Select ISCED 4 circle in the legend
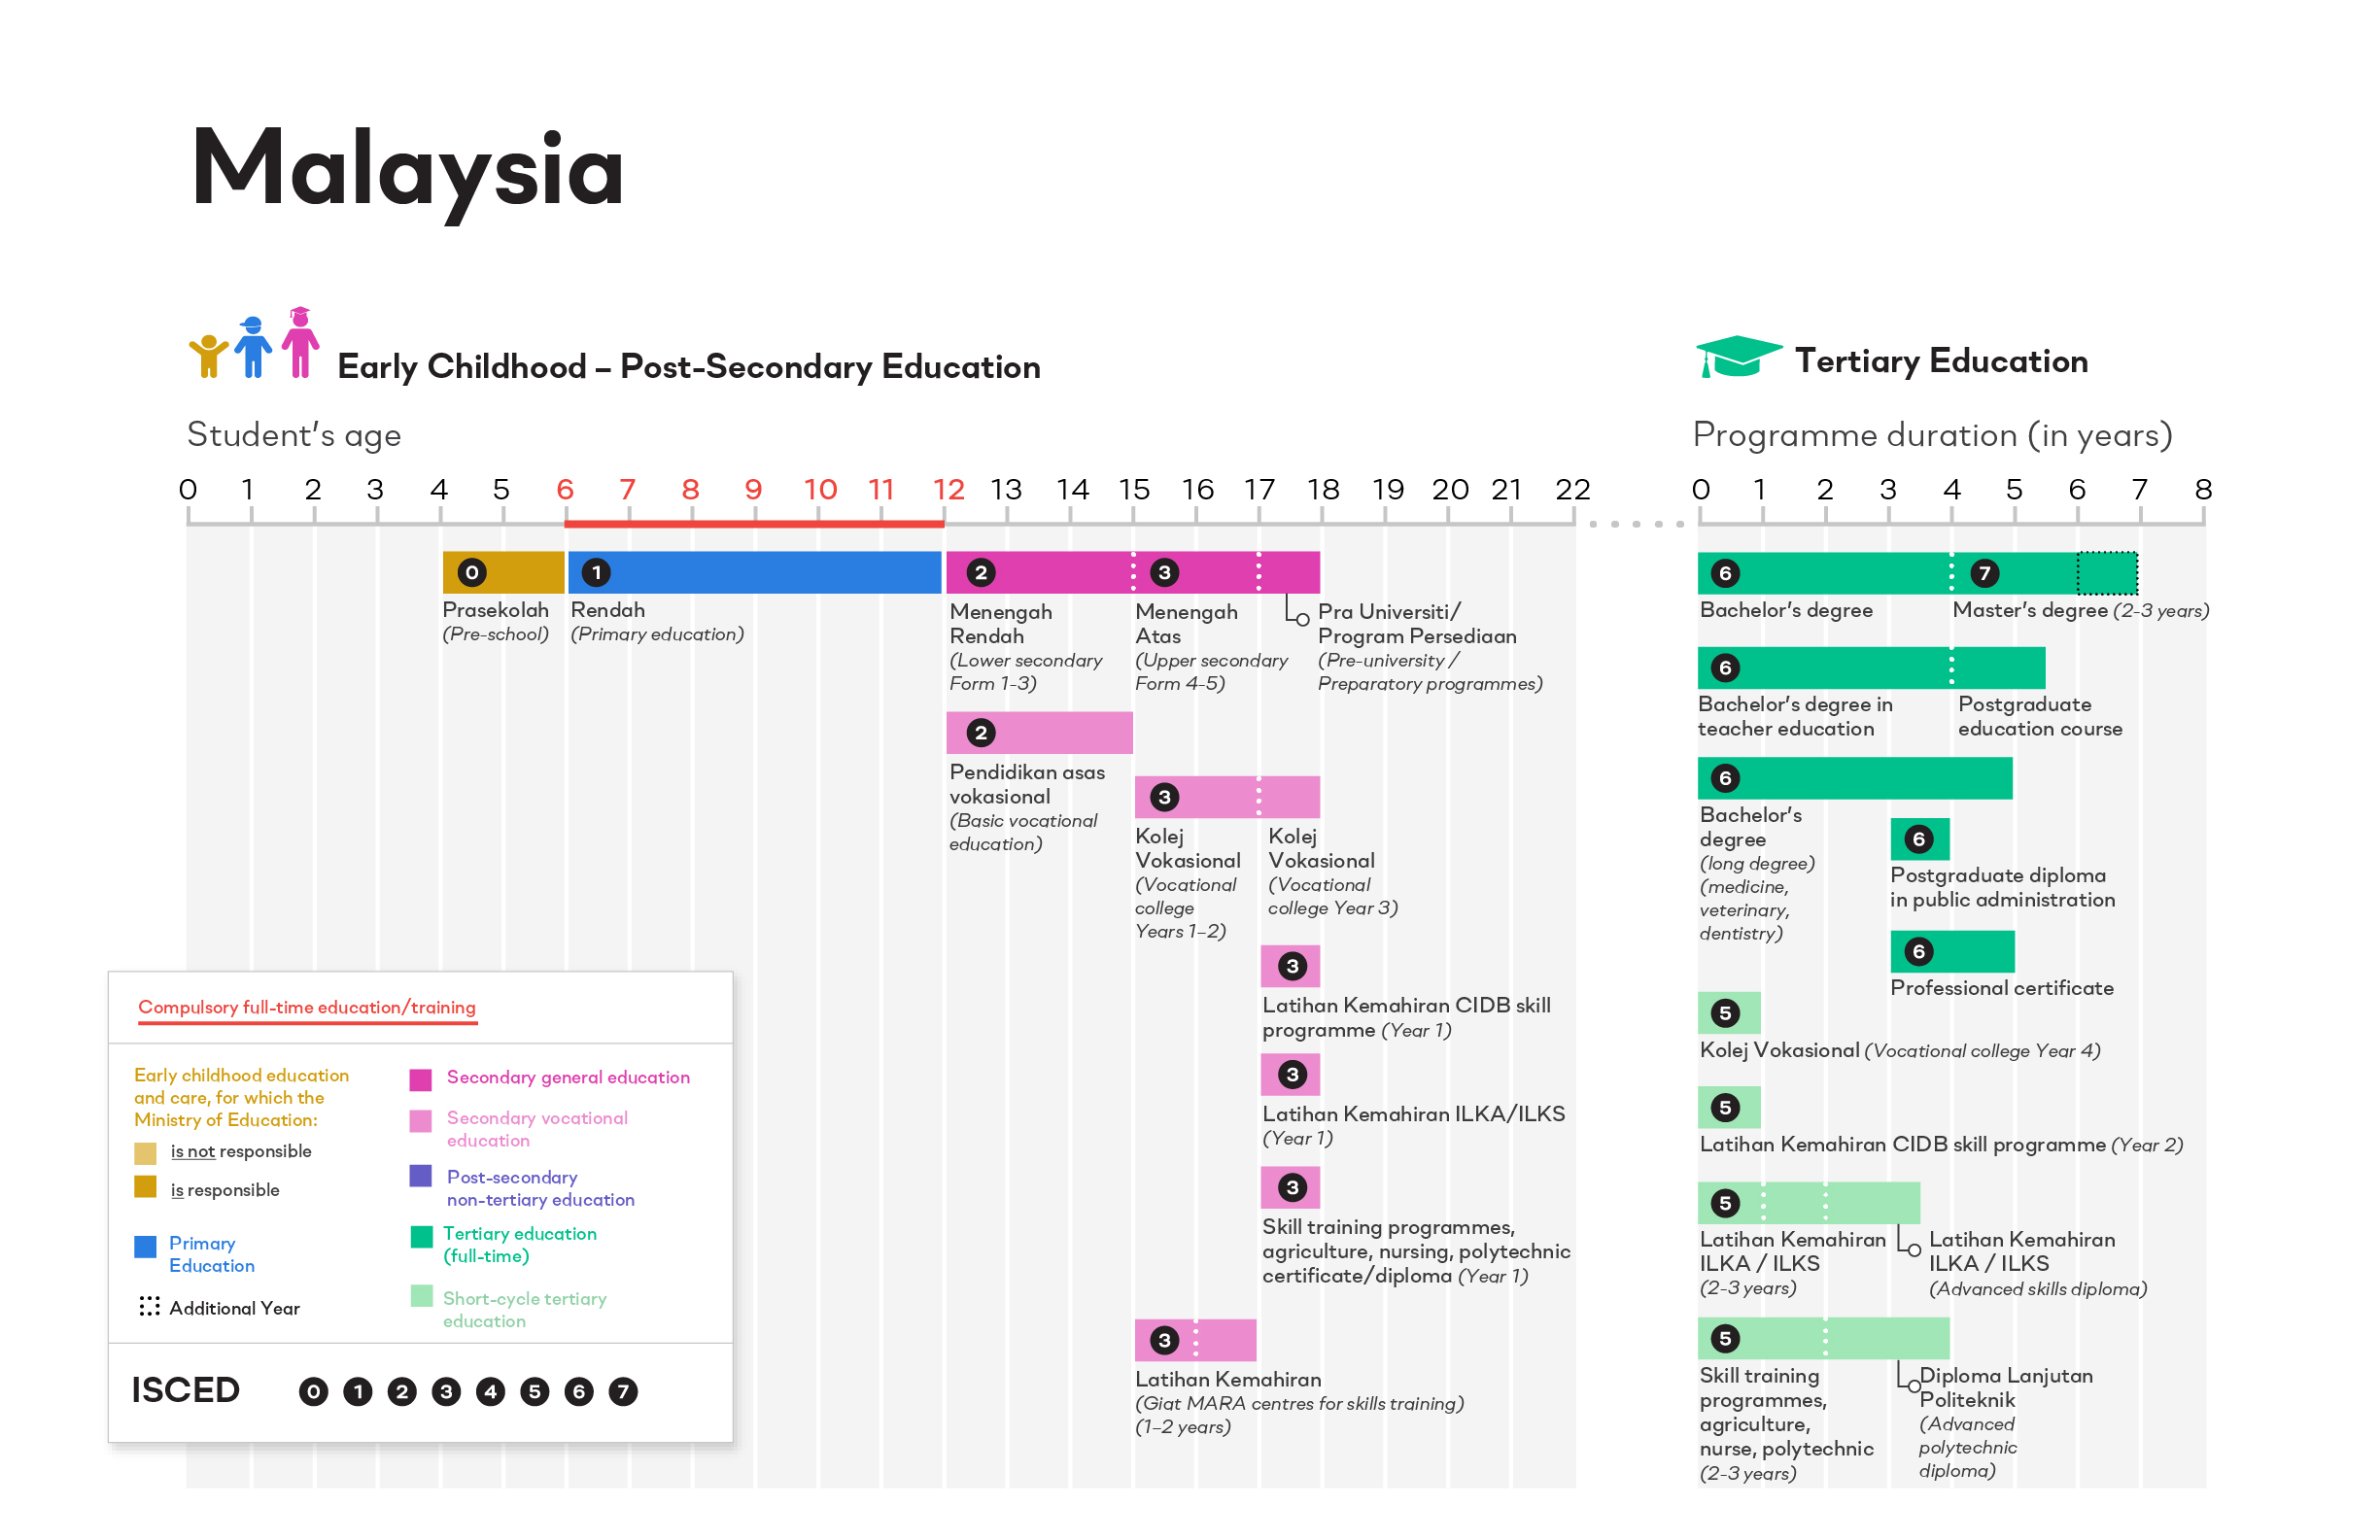This screenshot has width=2380, height=1540. coord(490,1391)
